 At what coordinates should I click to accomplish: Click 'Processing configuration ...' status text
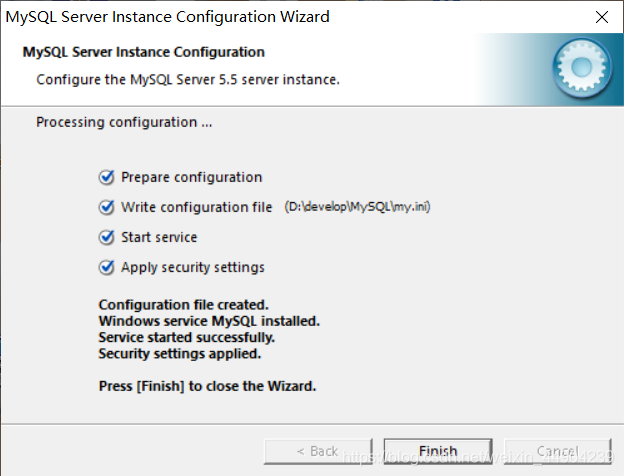pyautogui.click(x=124, y=122)
